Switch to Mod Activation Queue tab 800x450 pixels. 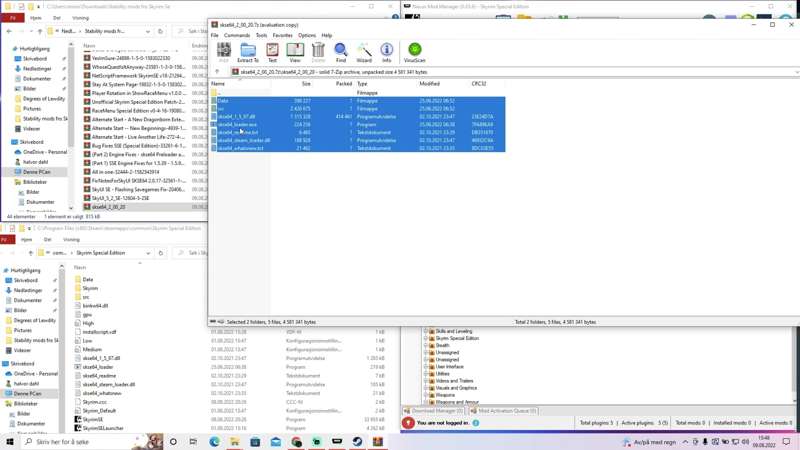coord(506,411)
